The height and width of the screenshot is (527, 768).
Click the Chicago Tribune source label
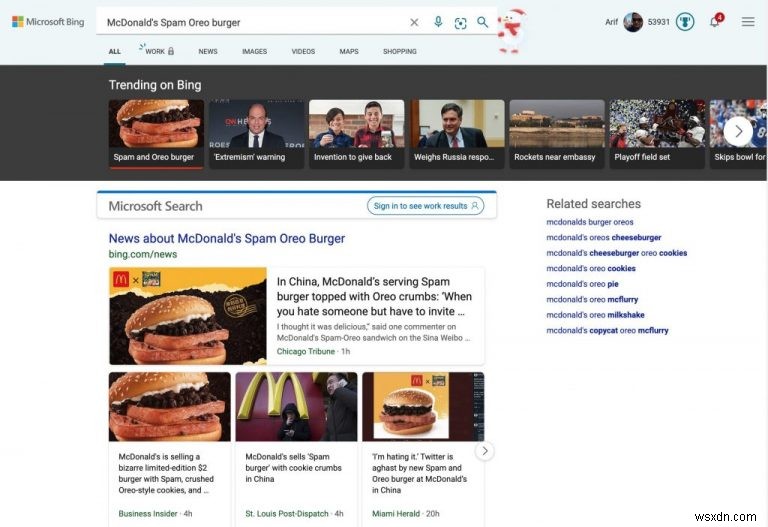(x=306, y=352)
